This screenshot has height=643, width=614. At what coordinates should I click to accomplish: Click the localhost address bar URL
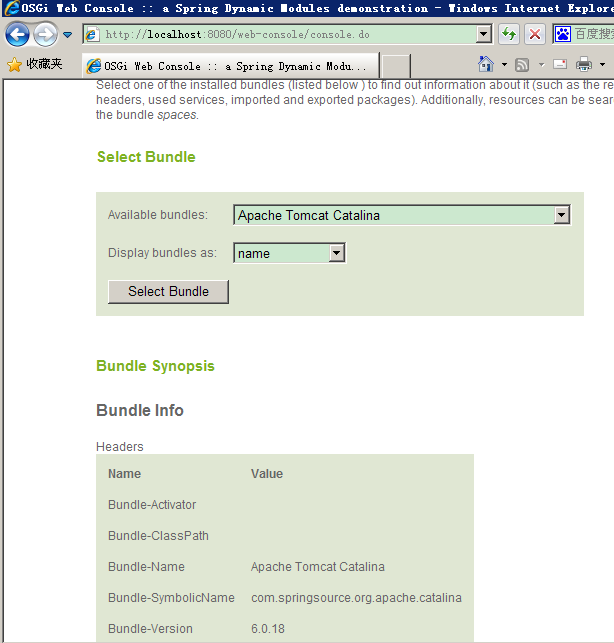coord(237,34)
